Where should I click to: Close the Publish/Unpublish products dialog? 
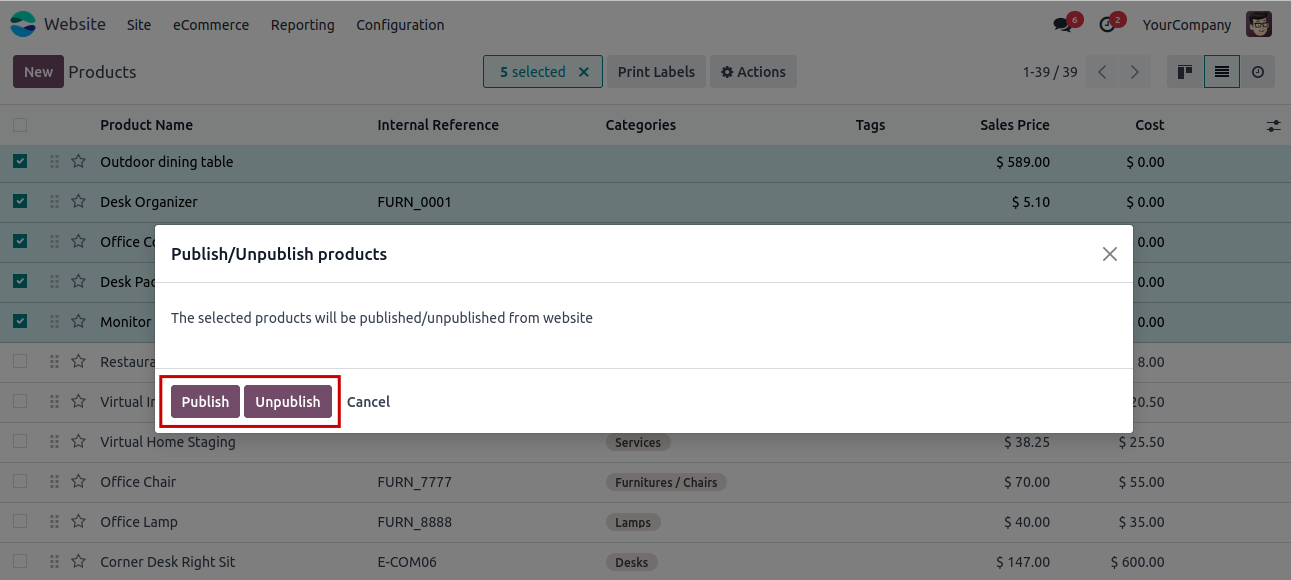[x=1109, y=254]
